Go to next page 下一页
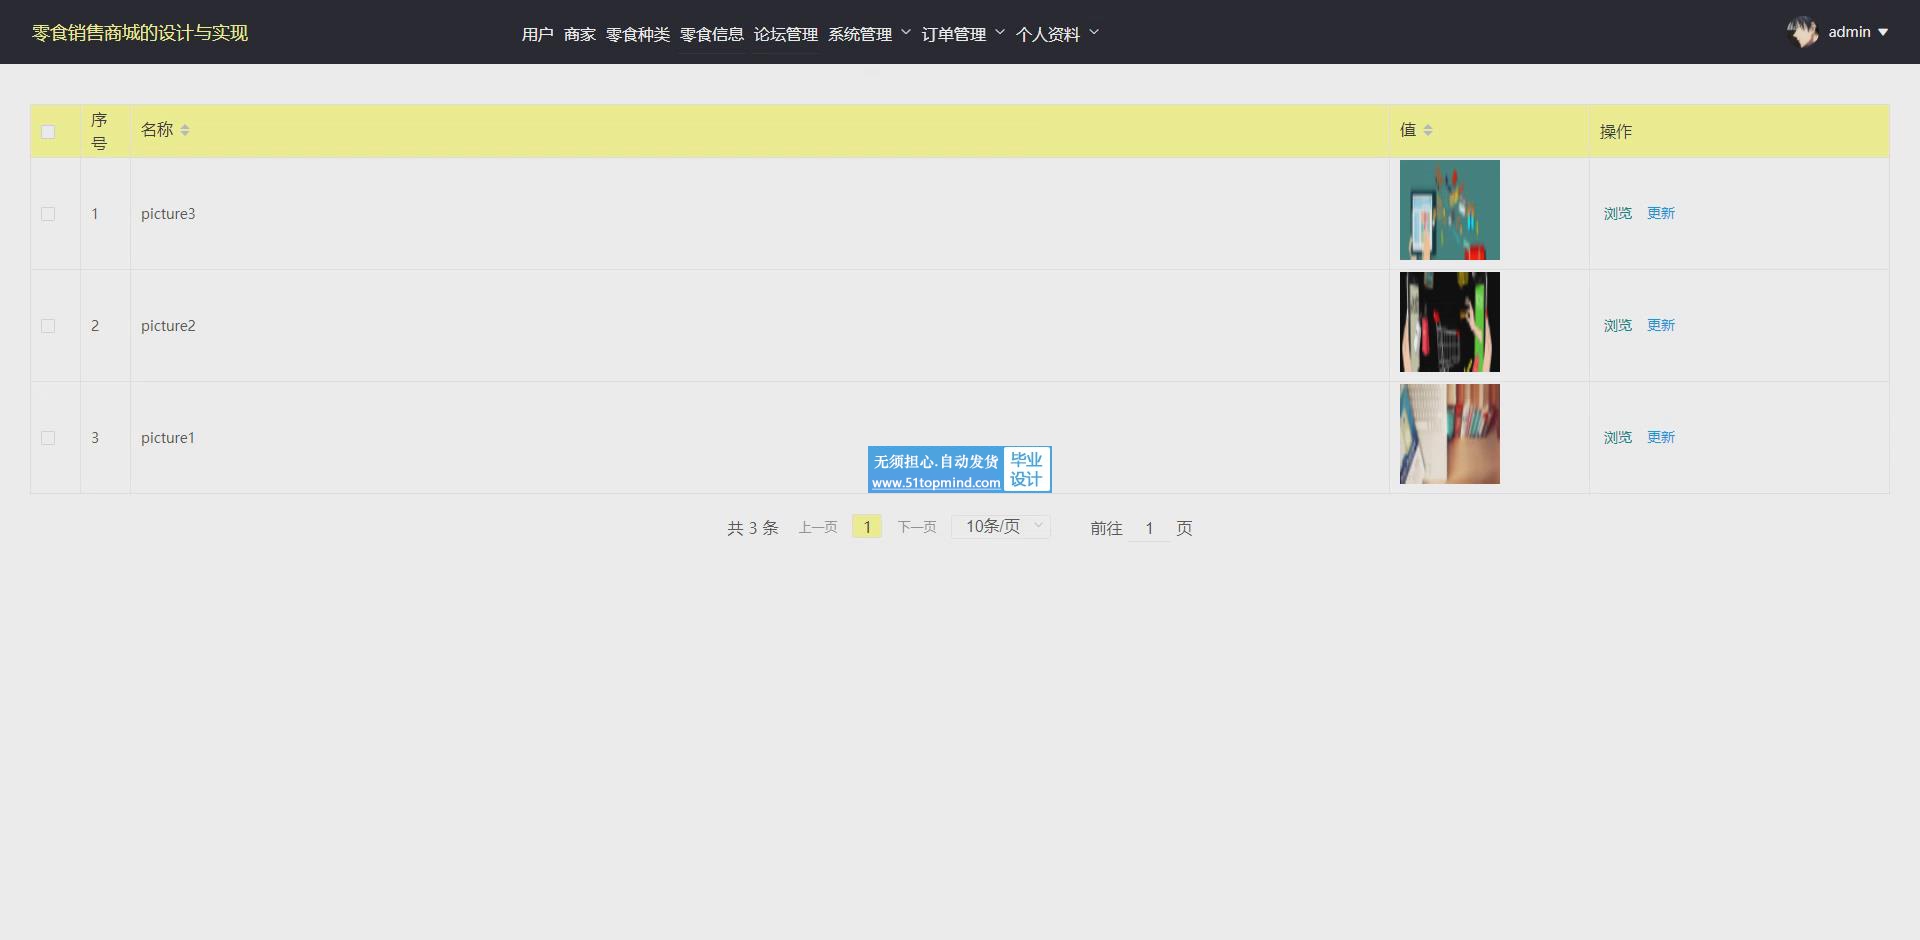This screenshot has height=940, width=1920. click(917, 527)
